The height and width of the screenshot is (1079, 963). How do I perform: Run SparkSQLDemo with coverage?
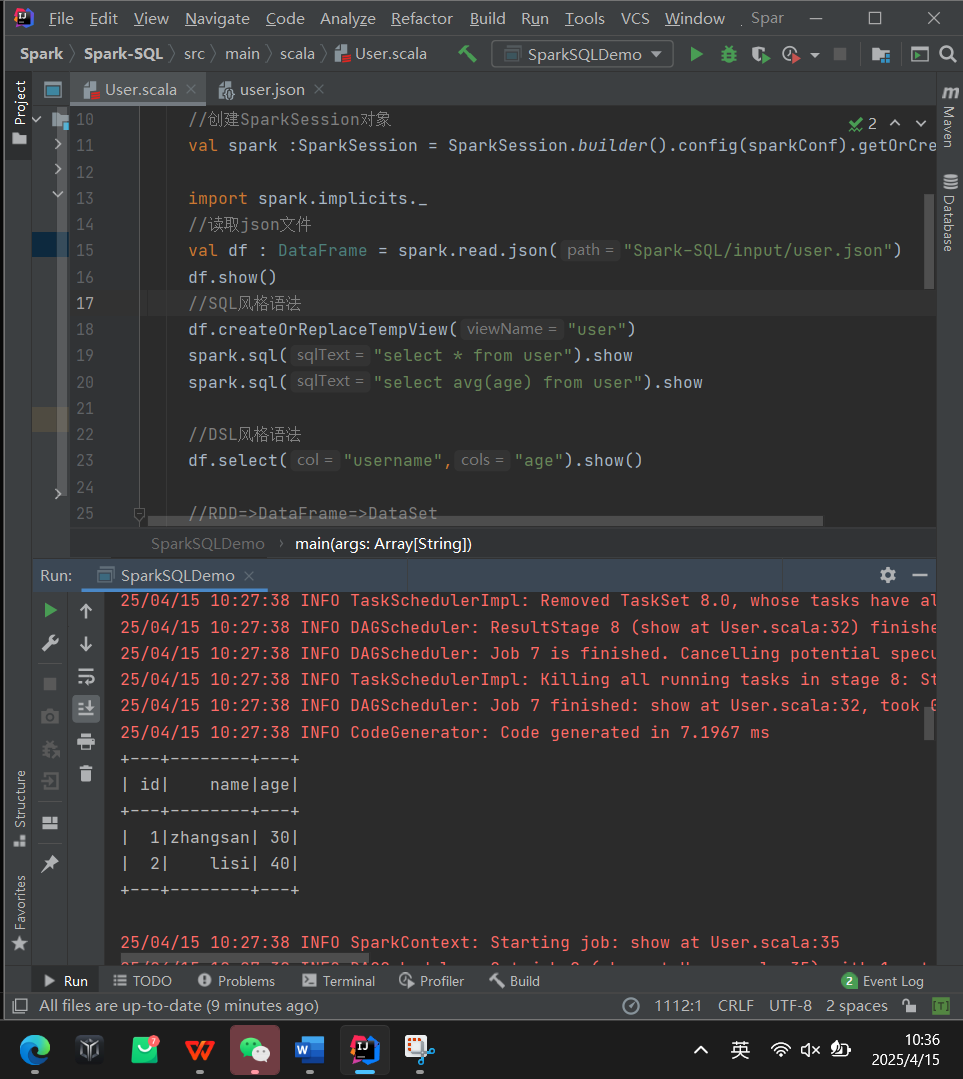point(760,54)
